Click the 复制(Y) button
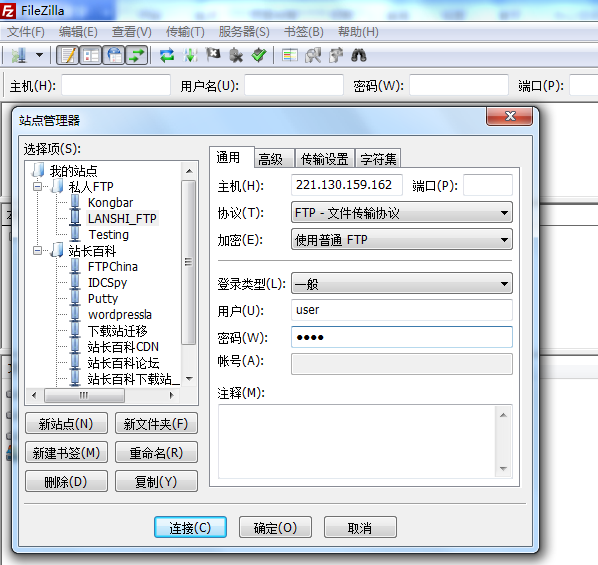This screenshot has width=598, height=565. (x=156, y=481)
